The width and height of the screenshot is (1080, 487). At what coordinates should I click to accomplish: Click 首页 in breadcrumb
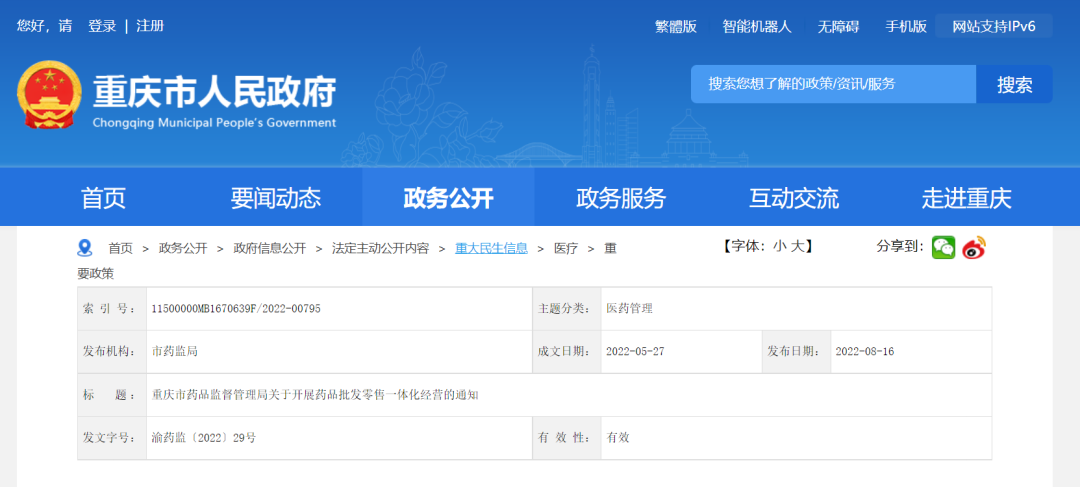click(x=120, y=249)
